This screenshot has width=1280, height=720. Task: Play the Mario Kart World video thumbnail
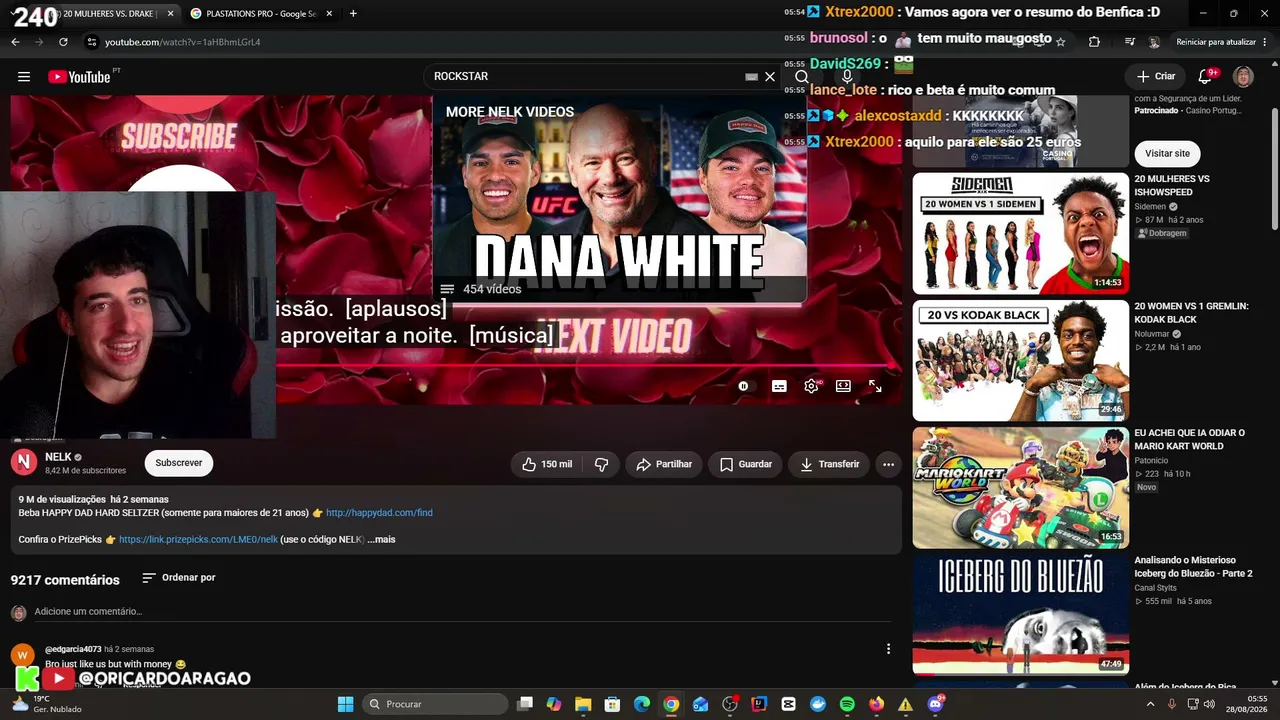pyautogui.click(x=1021, y=487)
